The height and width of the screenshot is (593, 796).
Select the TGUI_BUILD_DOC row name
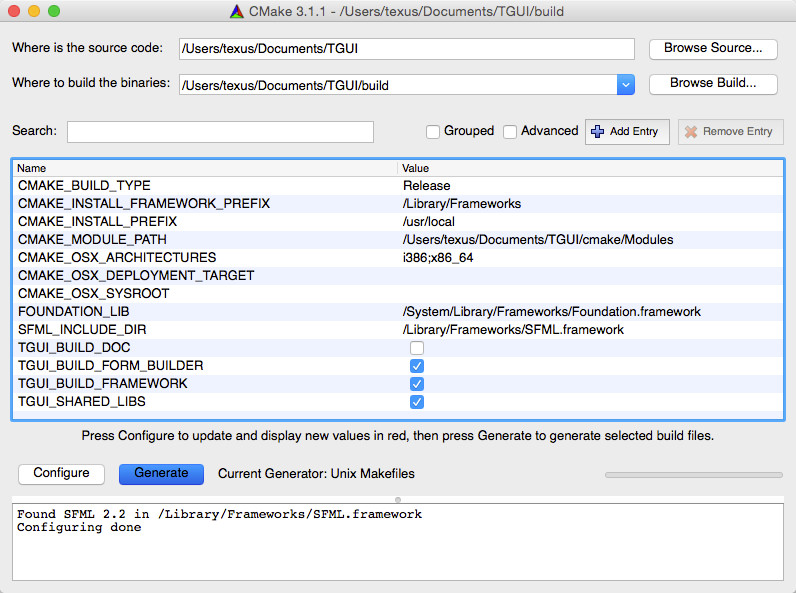click(x=74, y=348)
